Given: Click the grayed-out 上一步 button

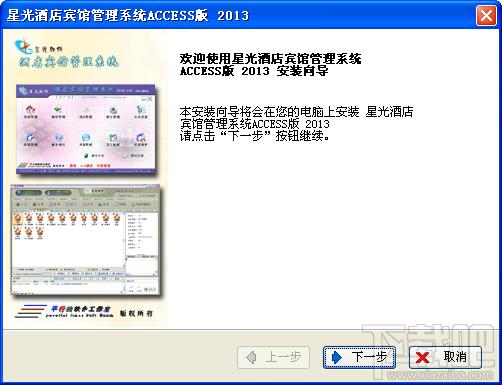Looking at the screenshot, I should (x=273, y=357).
